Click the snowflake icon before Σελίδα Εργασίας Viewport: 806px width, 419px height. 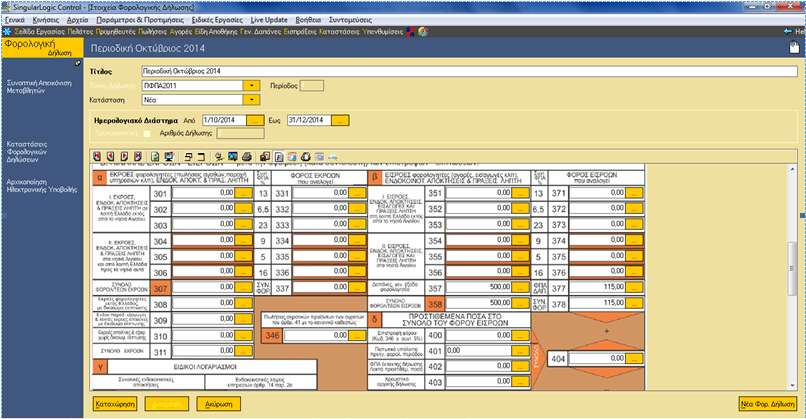point(7,31)
